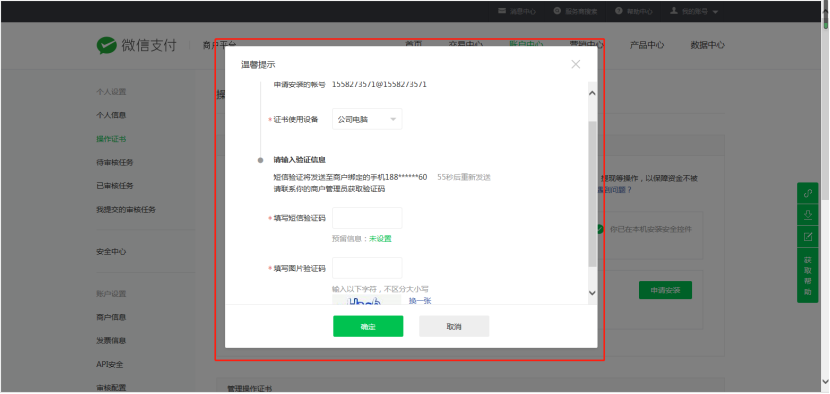
Task: Close the 温馨提示 dialog with X
Action: coord(575,64)
